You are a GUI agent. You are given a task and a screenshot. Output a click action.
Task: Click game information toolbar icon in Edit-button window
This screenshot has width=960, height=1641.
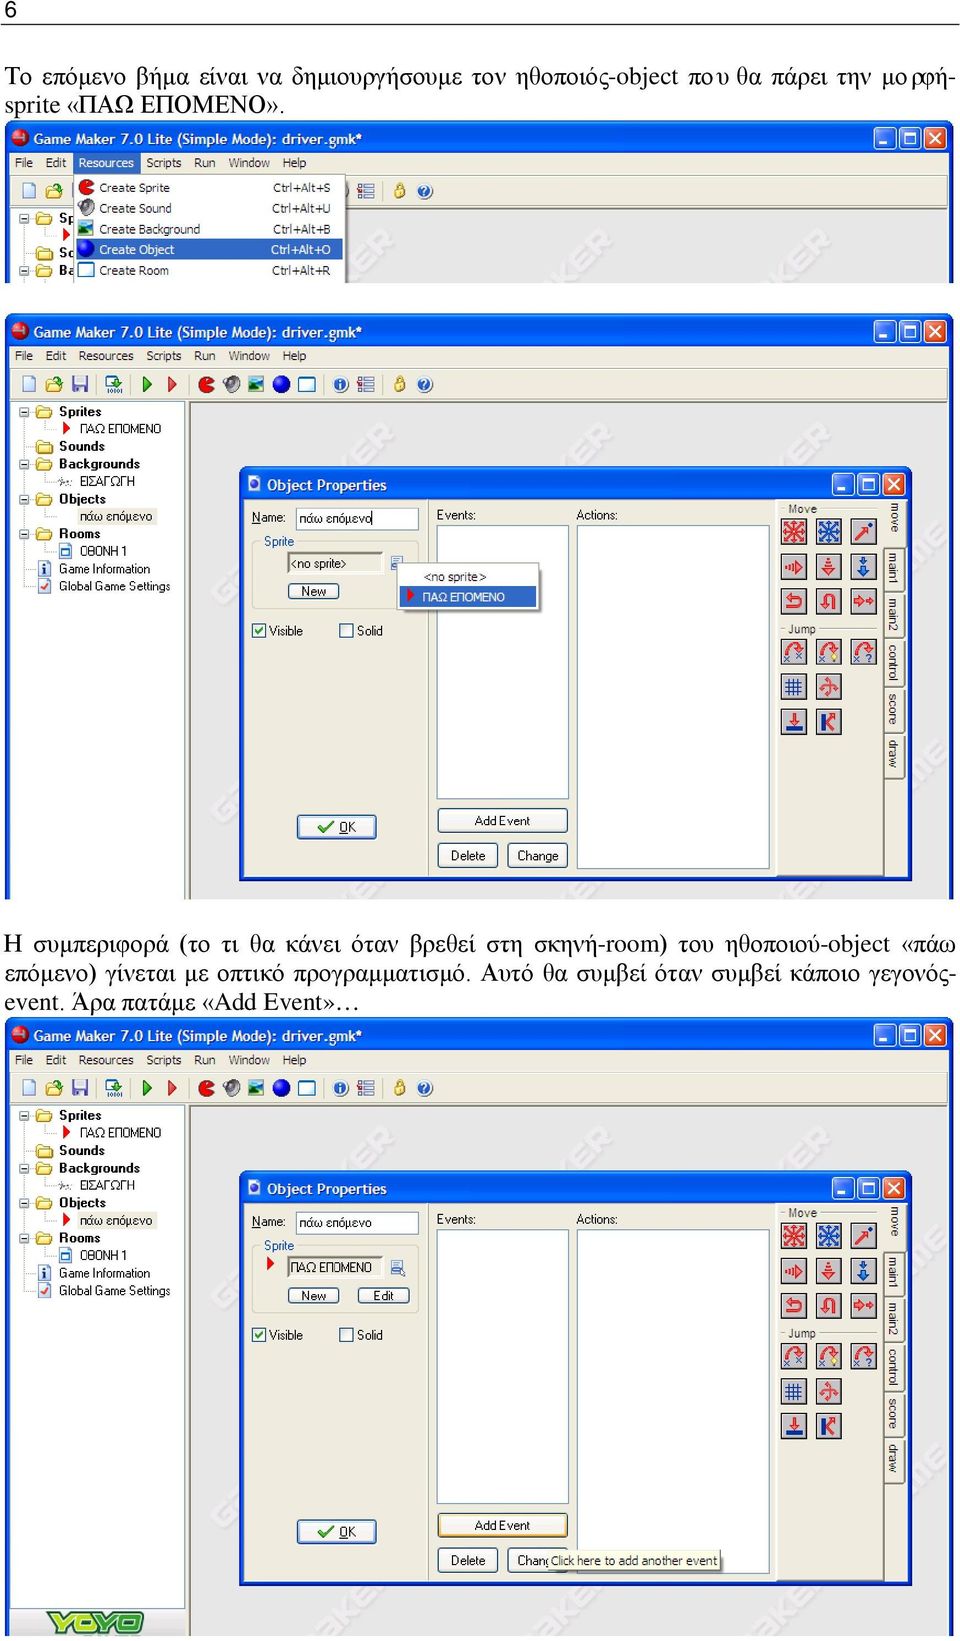tap(341, 1088)
